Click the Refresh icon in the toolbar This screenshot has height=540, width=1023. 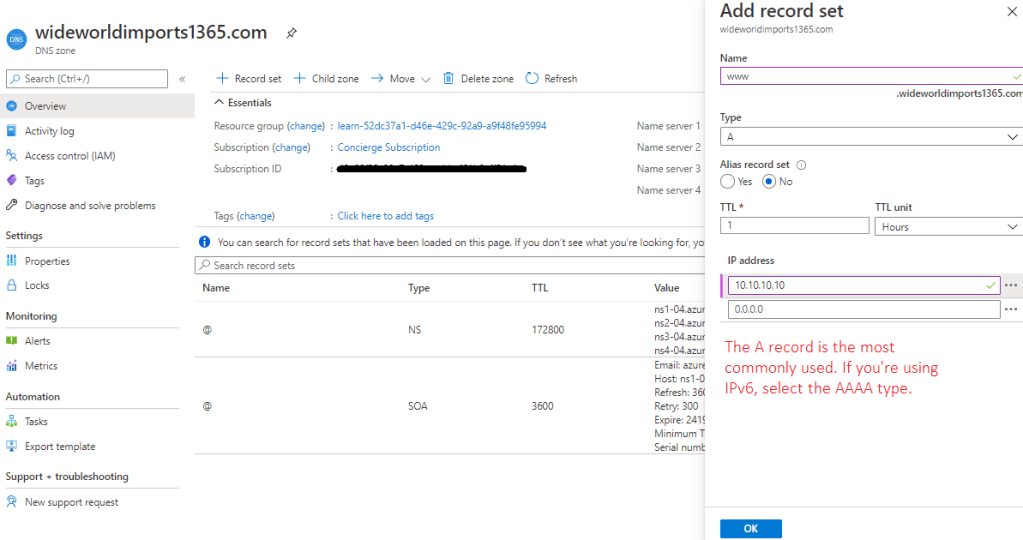pyautogui.click(x=532, y=79)
